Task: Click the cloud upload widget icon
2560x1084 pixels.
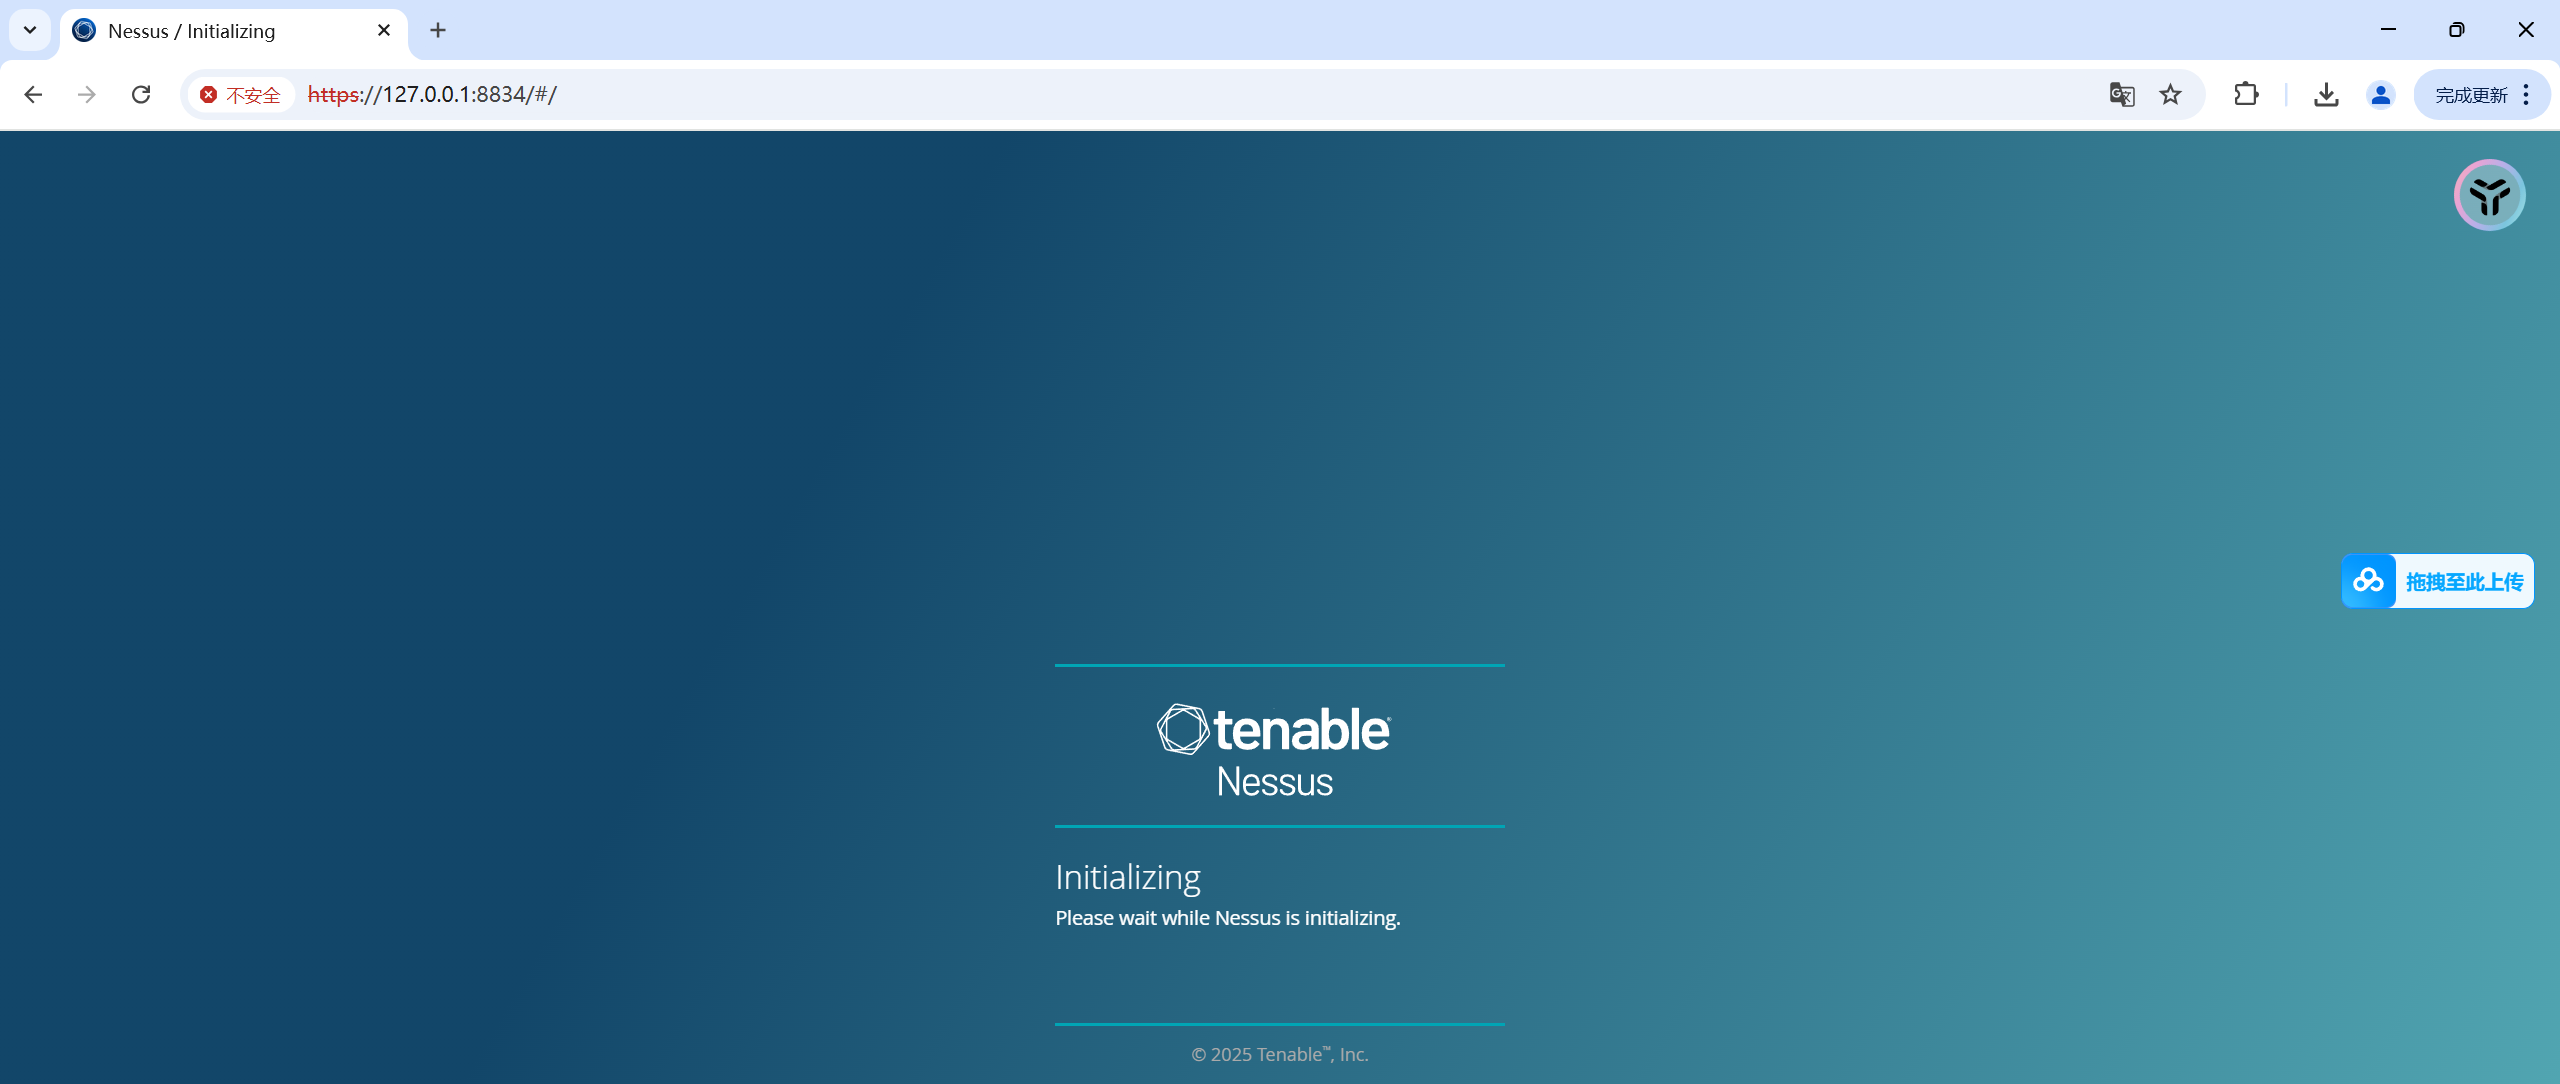Action: (x=2368, y=581)
